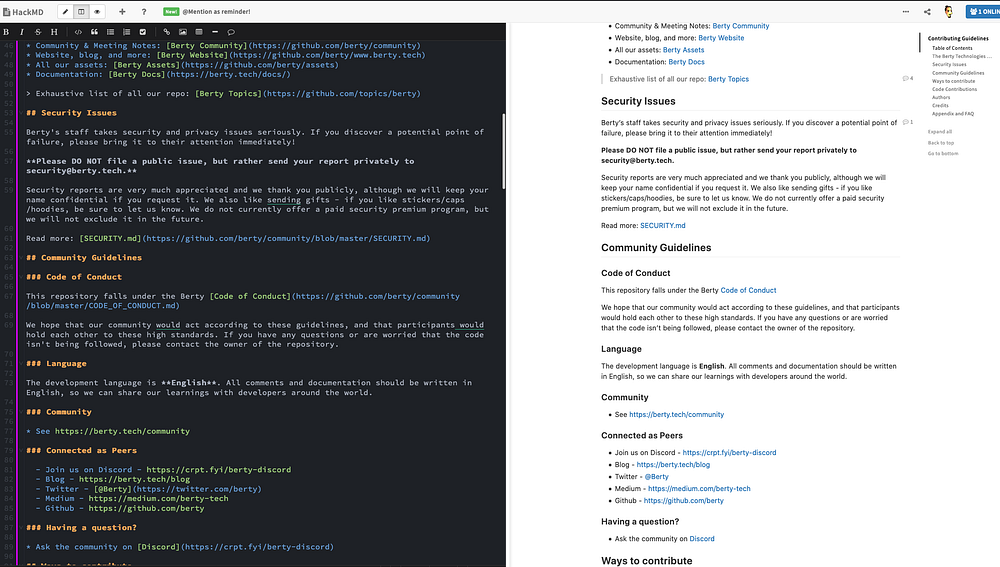Insert an image with the picture icon
Image resolution: width=1000 pixels, height=567 pixels.
click(183, 32)
